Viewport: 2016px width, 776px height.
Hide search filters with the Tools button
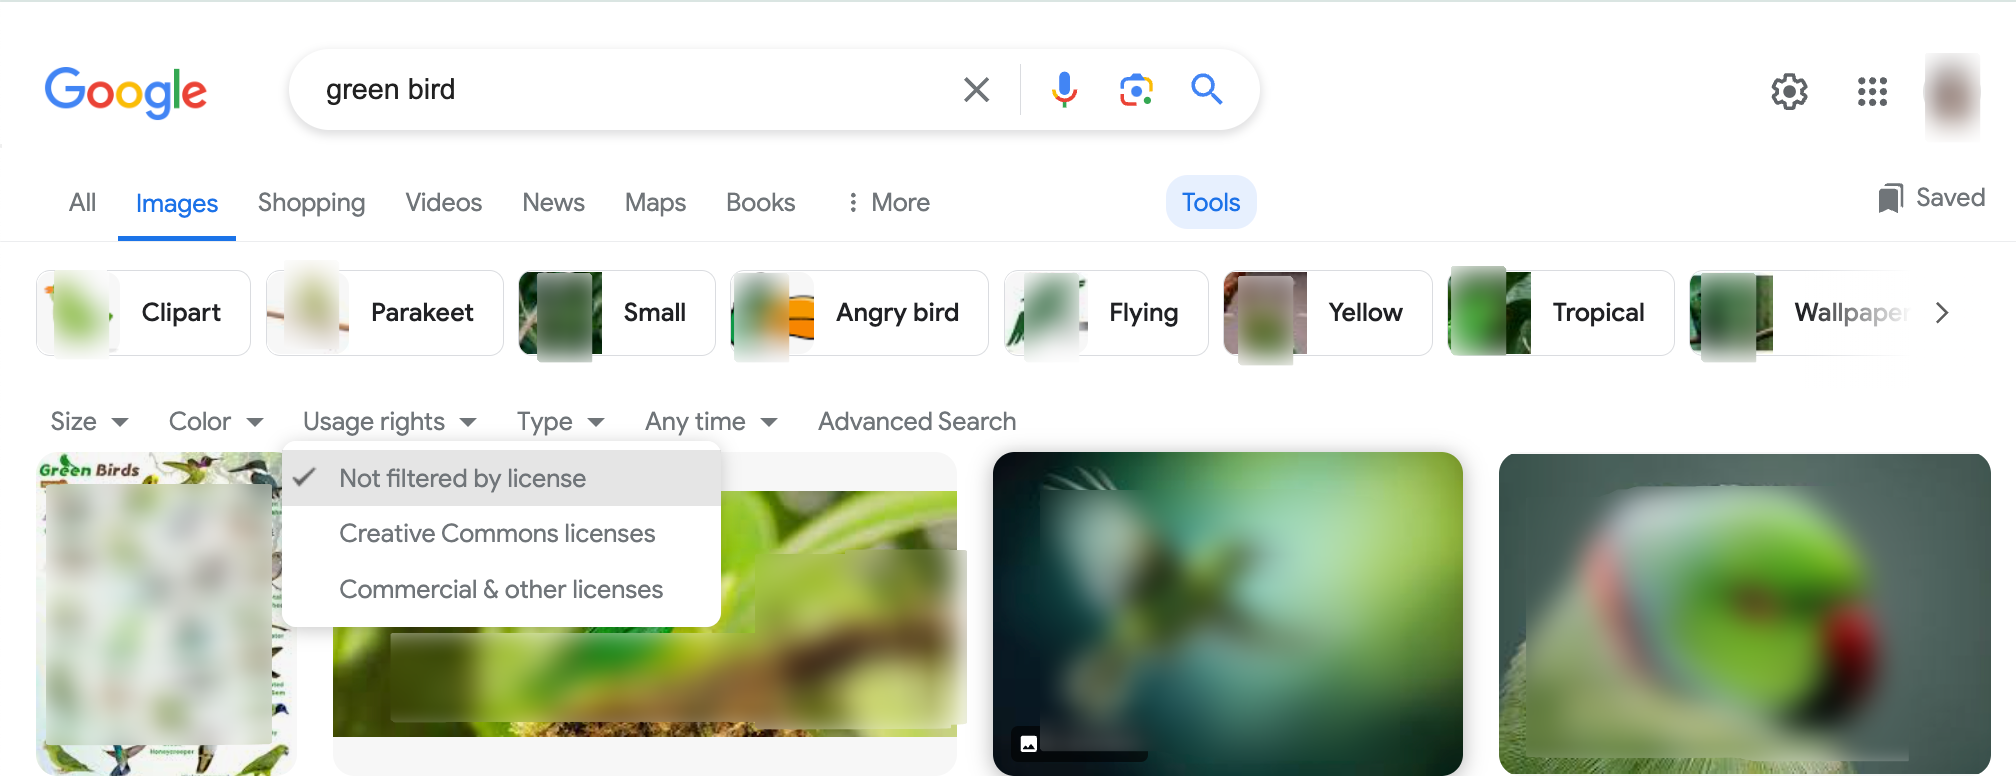[1211, 202]
